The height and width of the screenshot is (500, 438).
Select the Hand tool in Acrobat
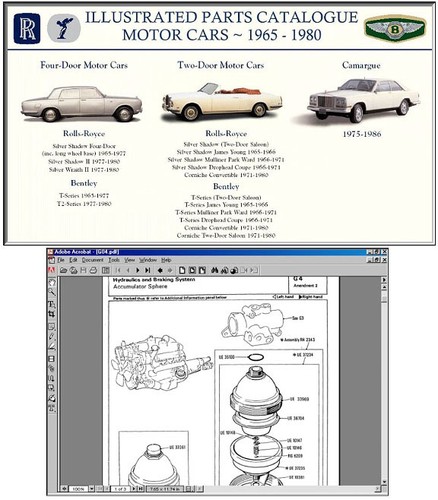click(x=52, y=283)
